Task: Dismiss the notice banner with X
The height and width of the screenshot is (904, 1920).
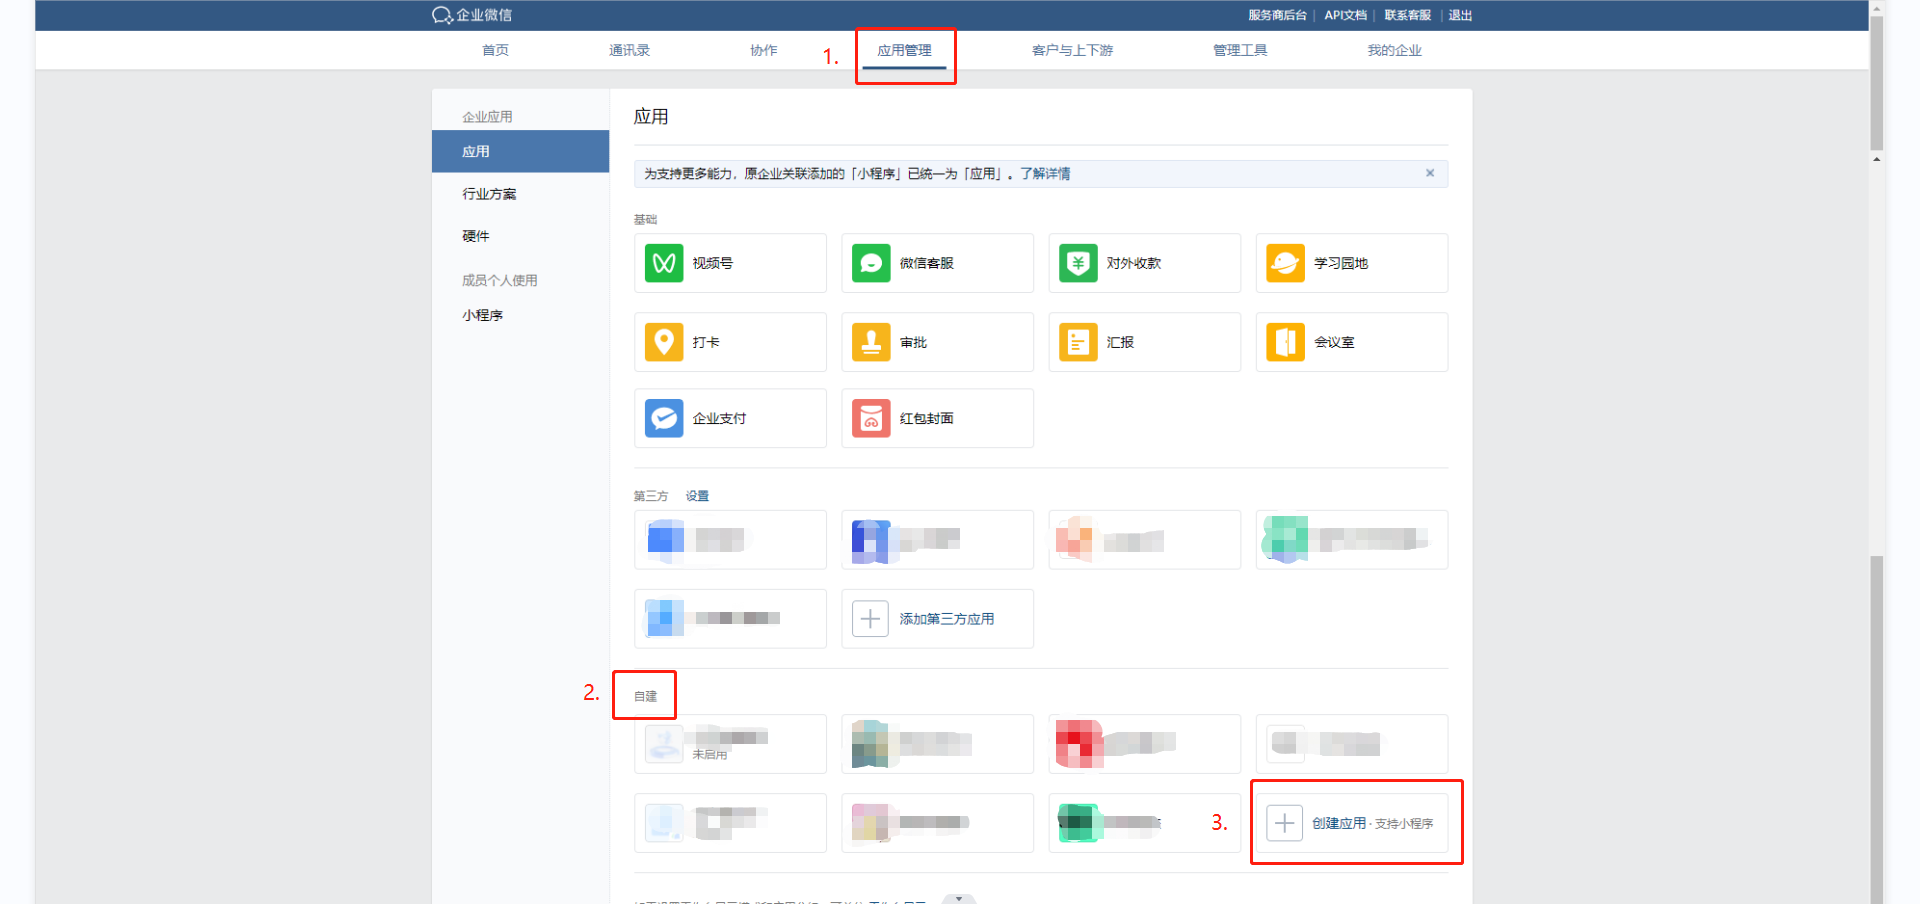Action: (x=1430, y=173)
